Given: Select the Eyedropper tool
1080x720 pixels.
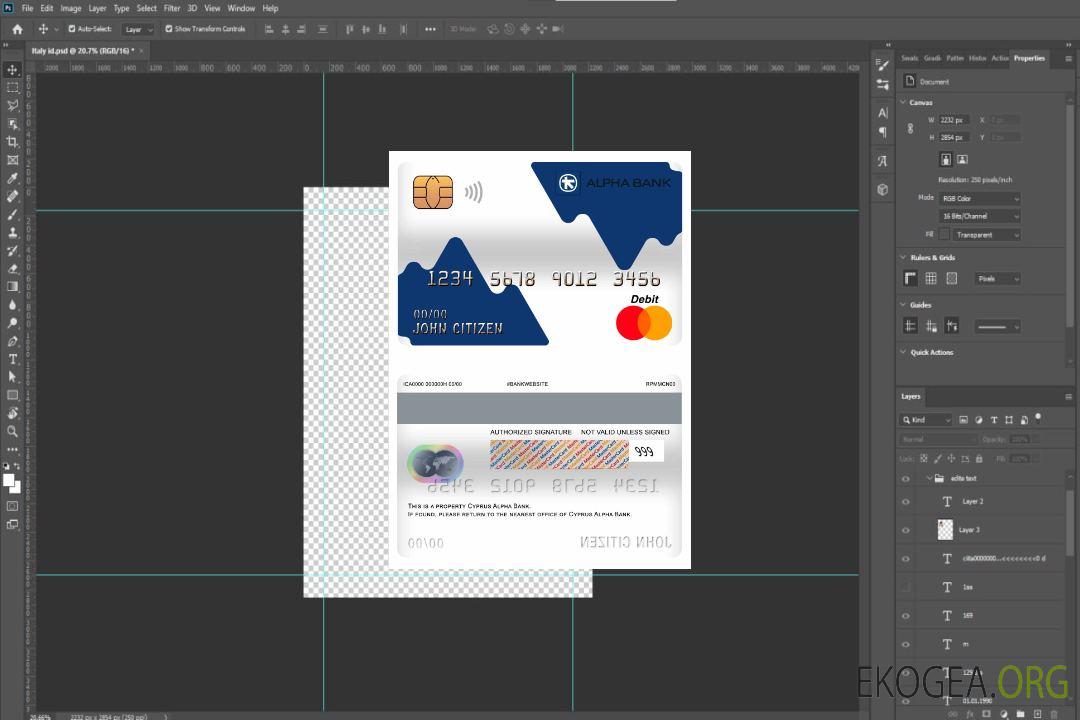Looking at the screenshot, I should 12,178.
